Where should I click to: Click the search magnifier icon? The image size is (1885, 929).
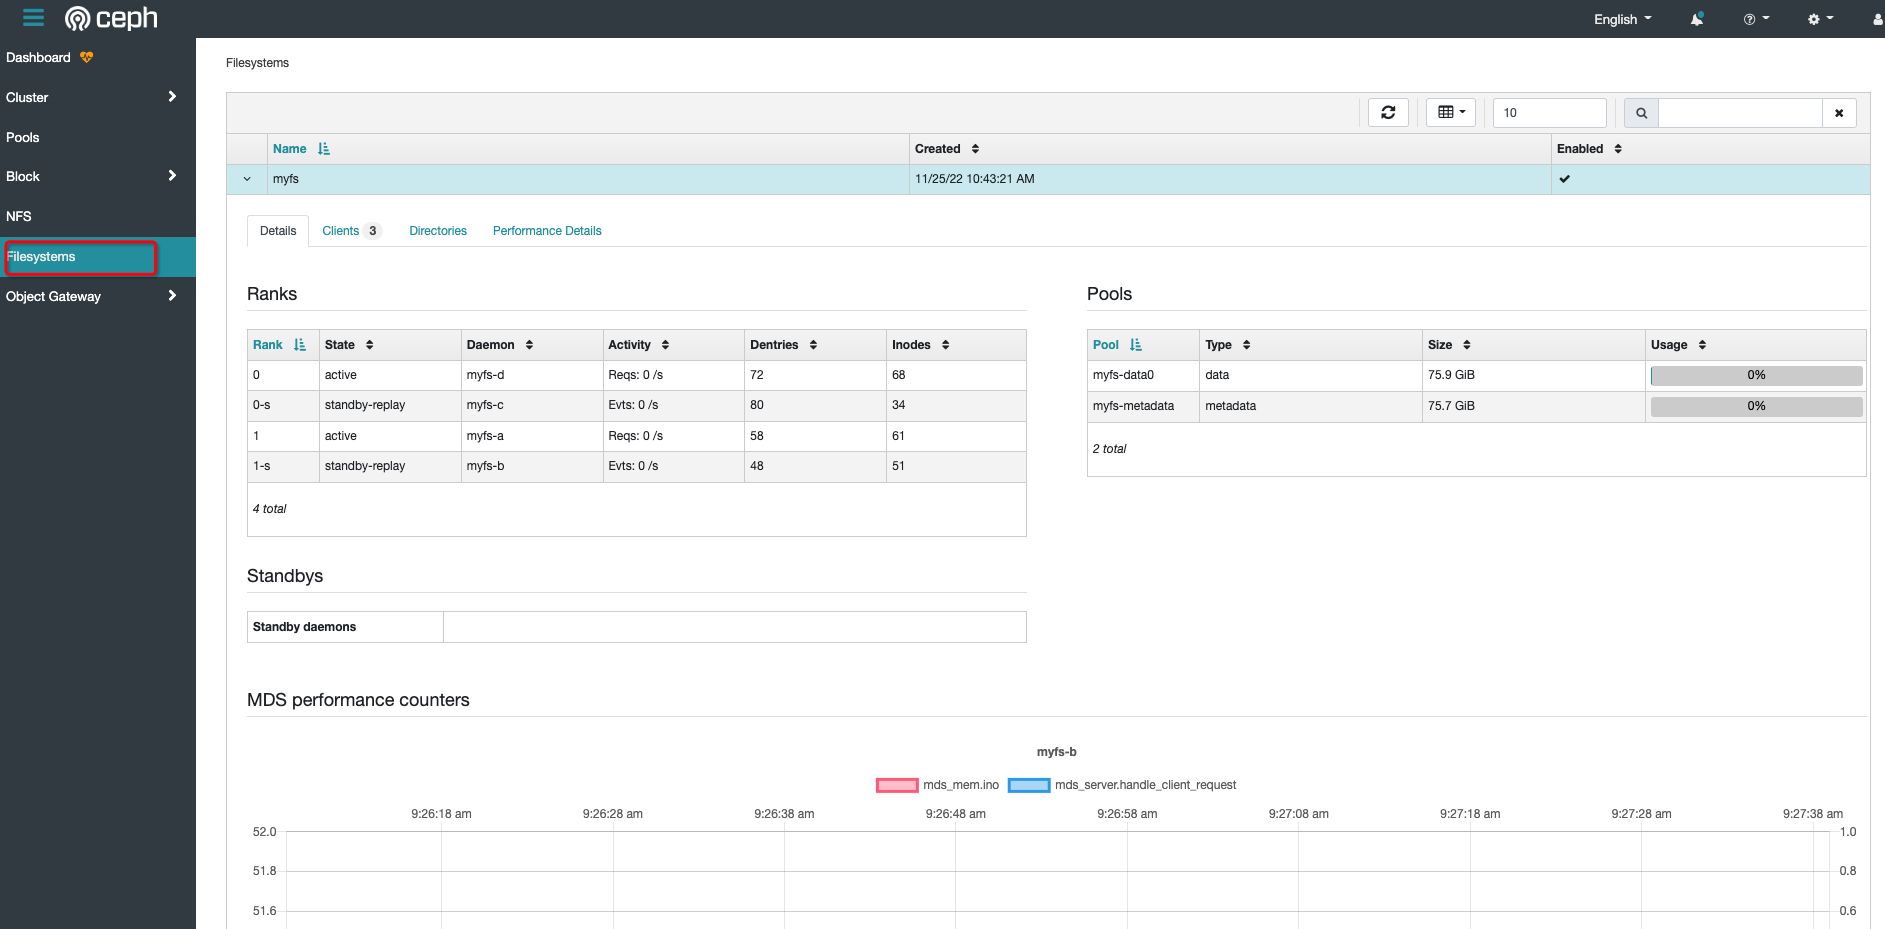tap(1641, 113)
